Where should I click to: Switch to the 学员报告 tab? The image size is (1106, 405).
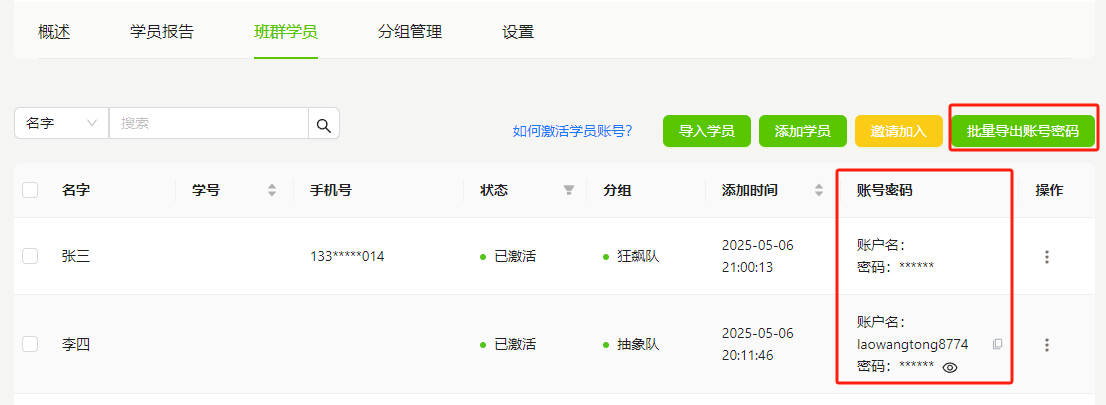(x=162, y=32)
